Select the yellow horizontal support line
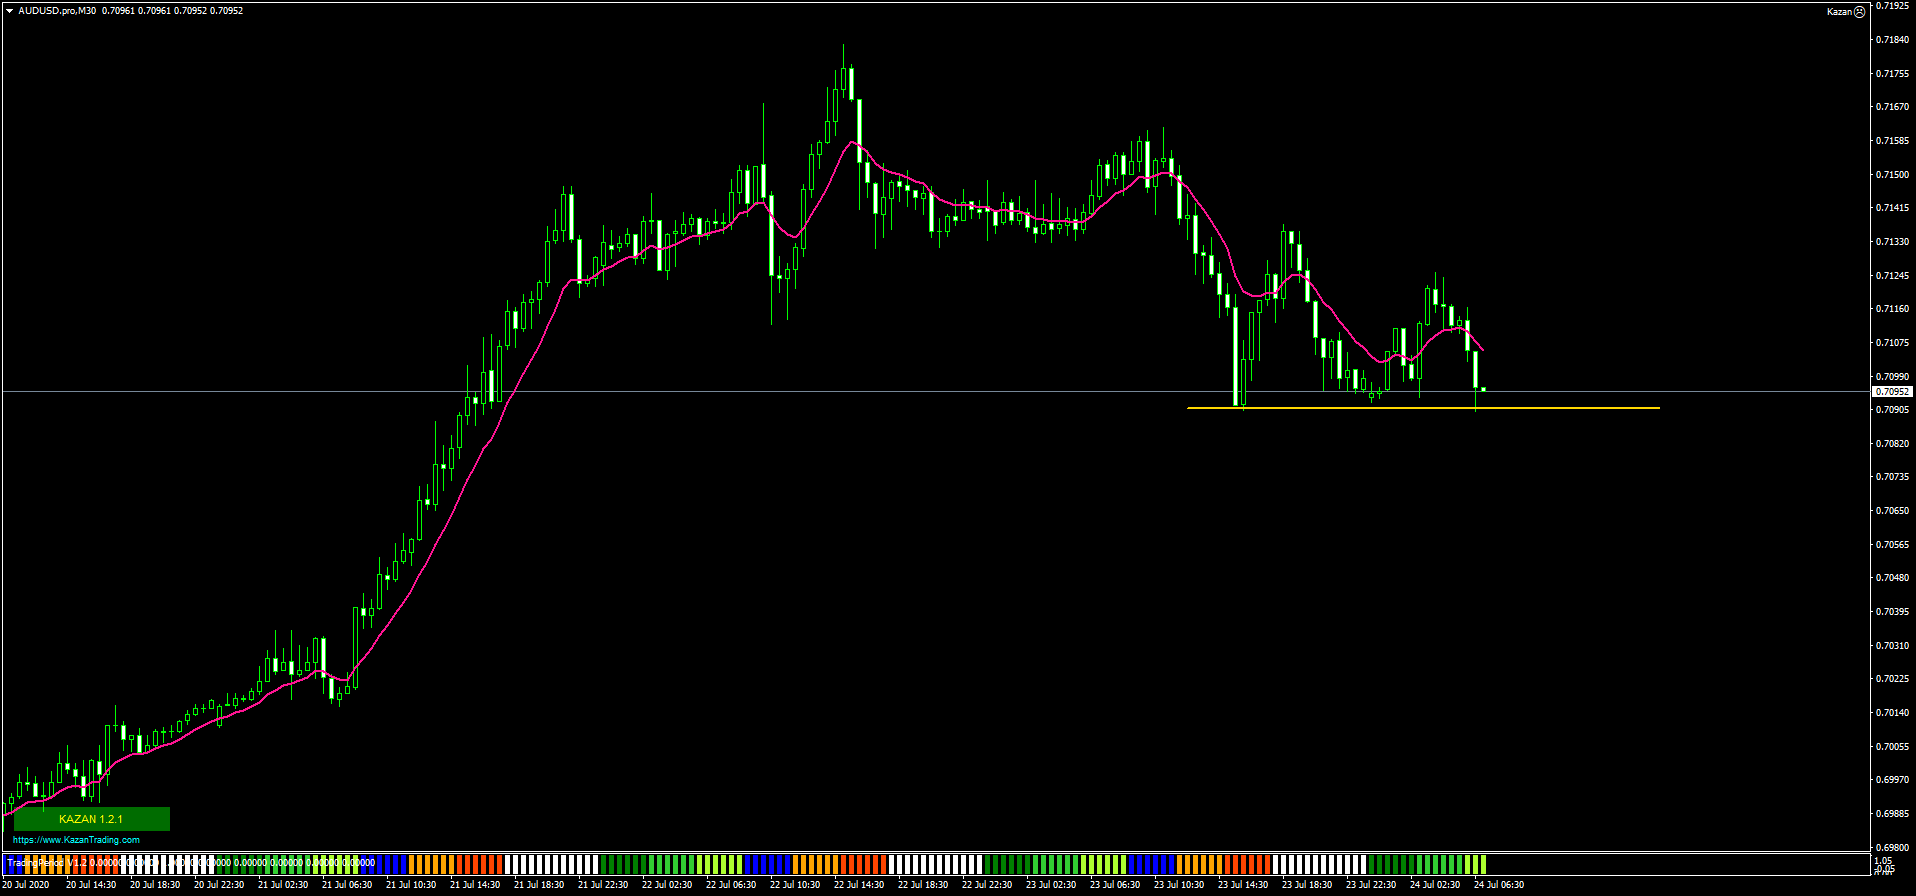 pyautogui.click(x=1423, y=408)
